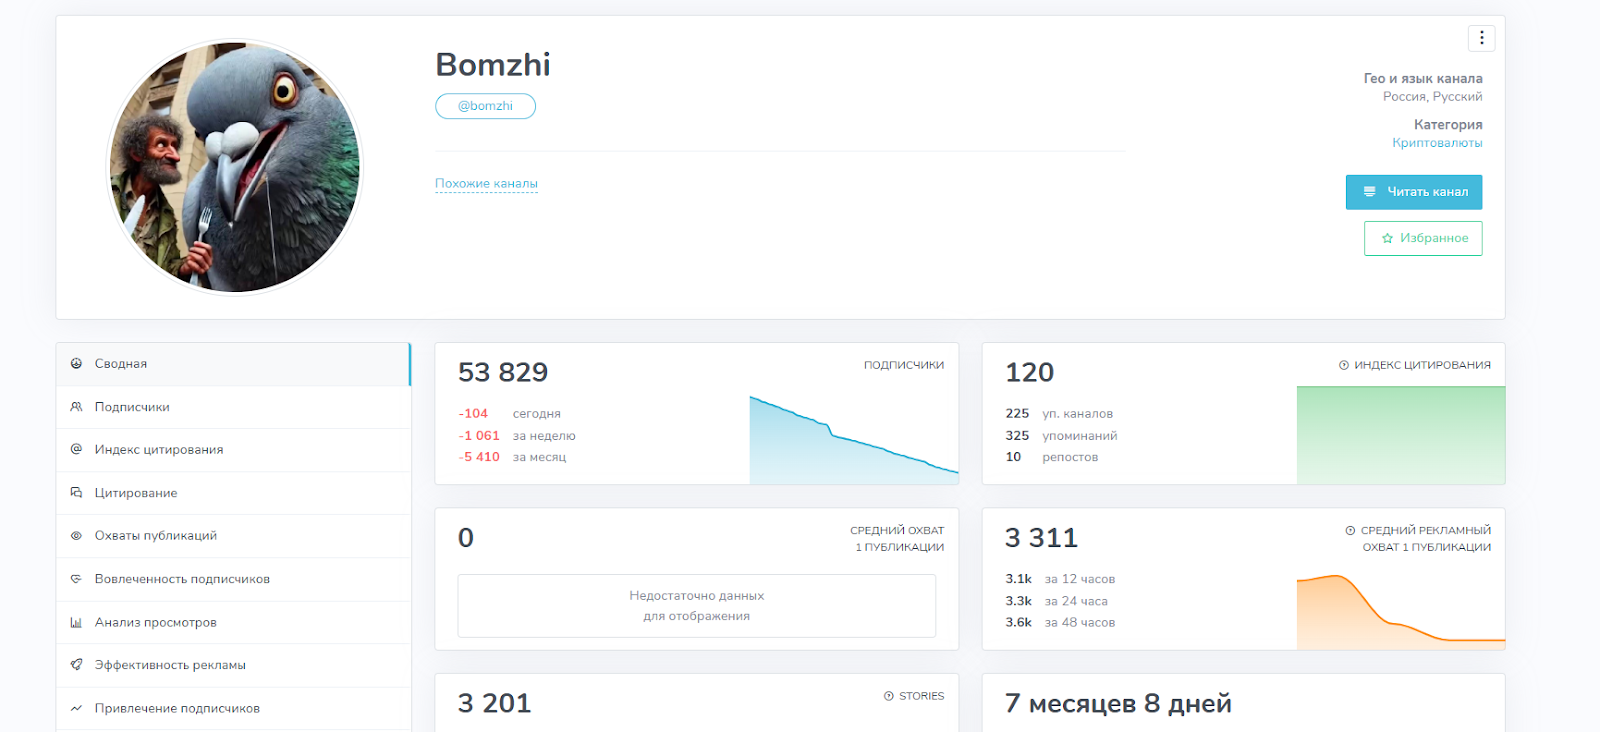Image resolution: width=1600 pixels, height=732 pixels.
Task: Open the Вовлеченность подписчиков section
Action: point(182,579)
